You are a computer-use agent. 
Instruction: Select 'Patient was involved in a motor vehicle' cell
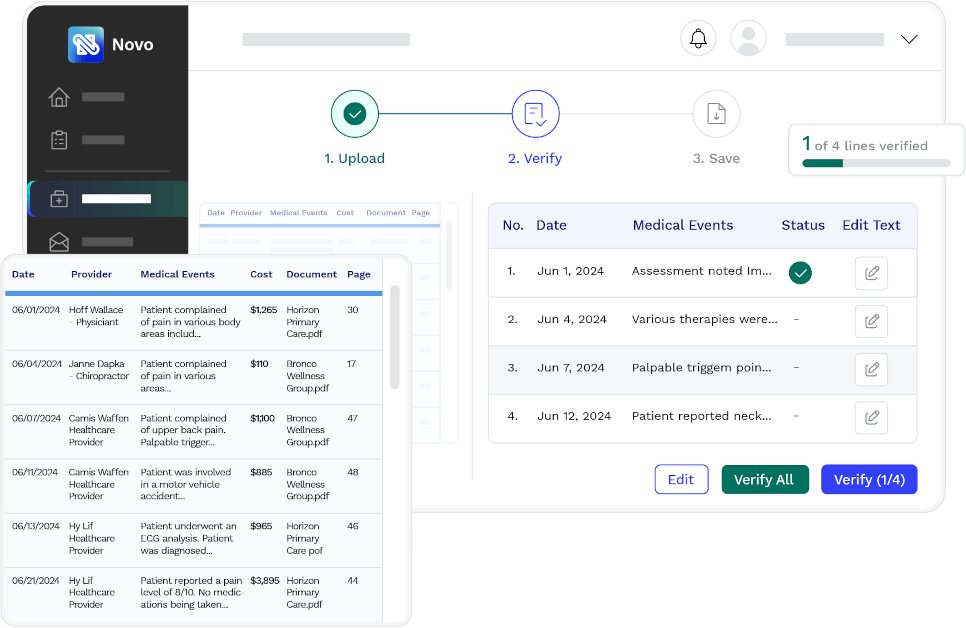pyautogui.click(x=185, y=484)
